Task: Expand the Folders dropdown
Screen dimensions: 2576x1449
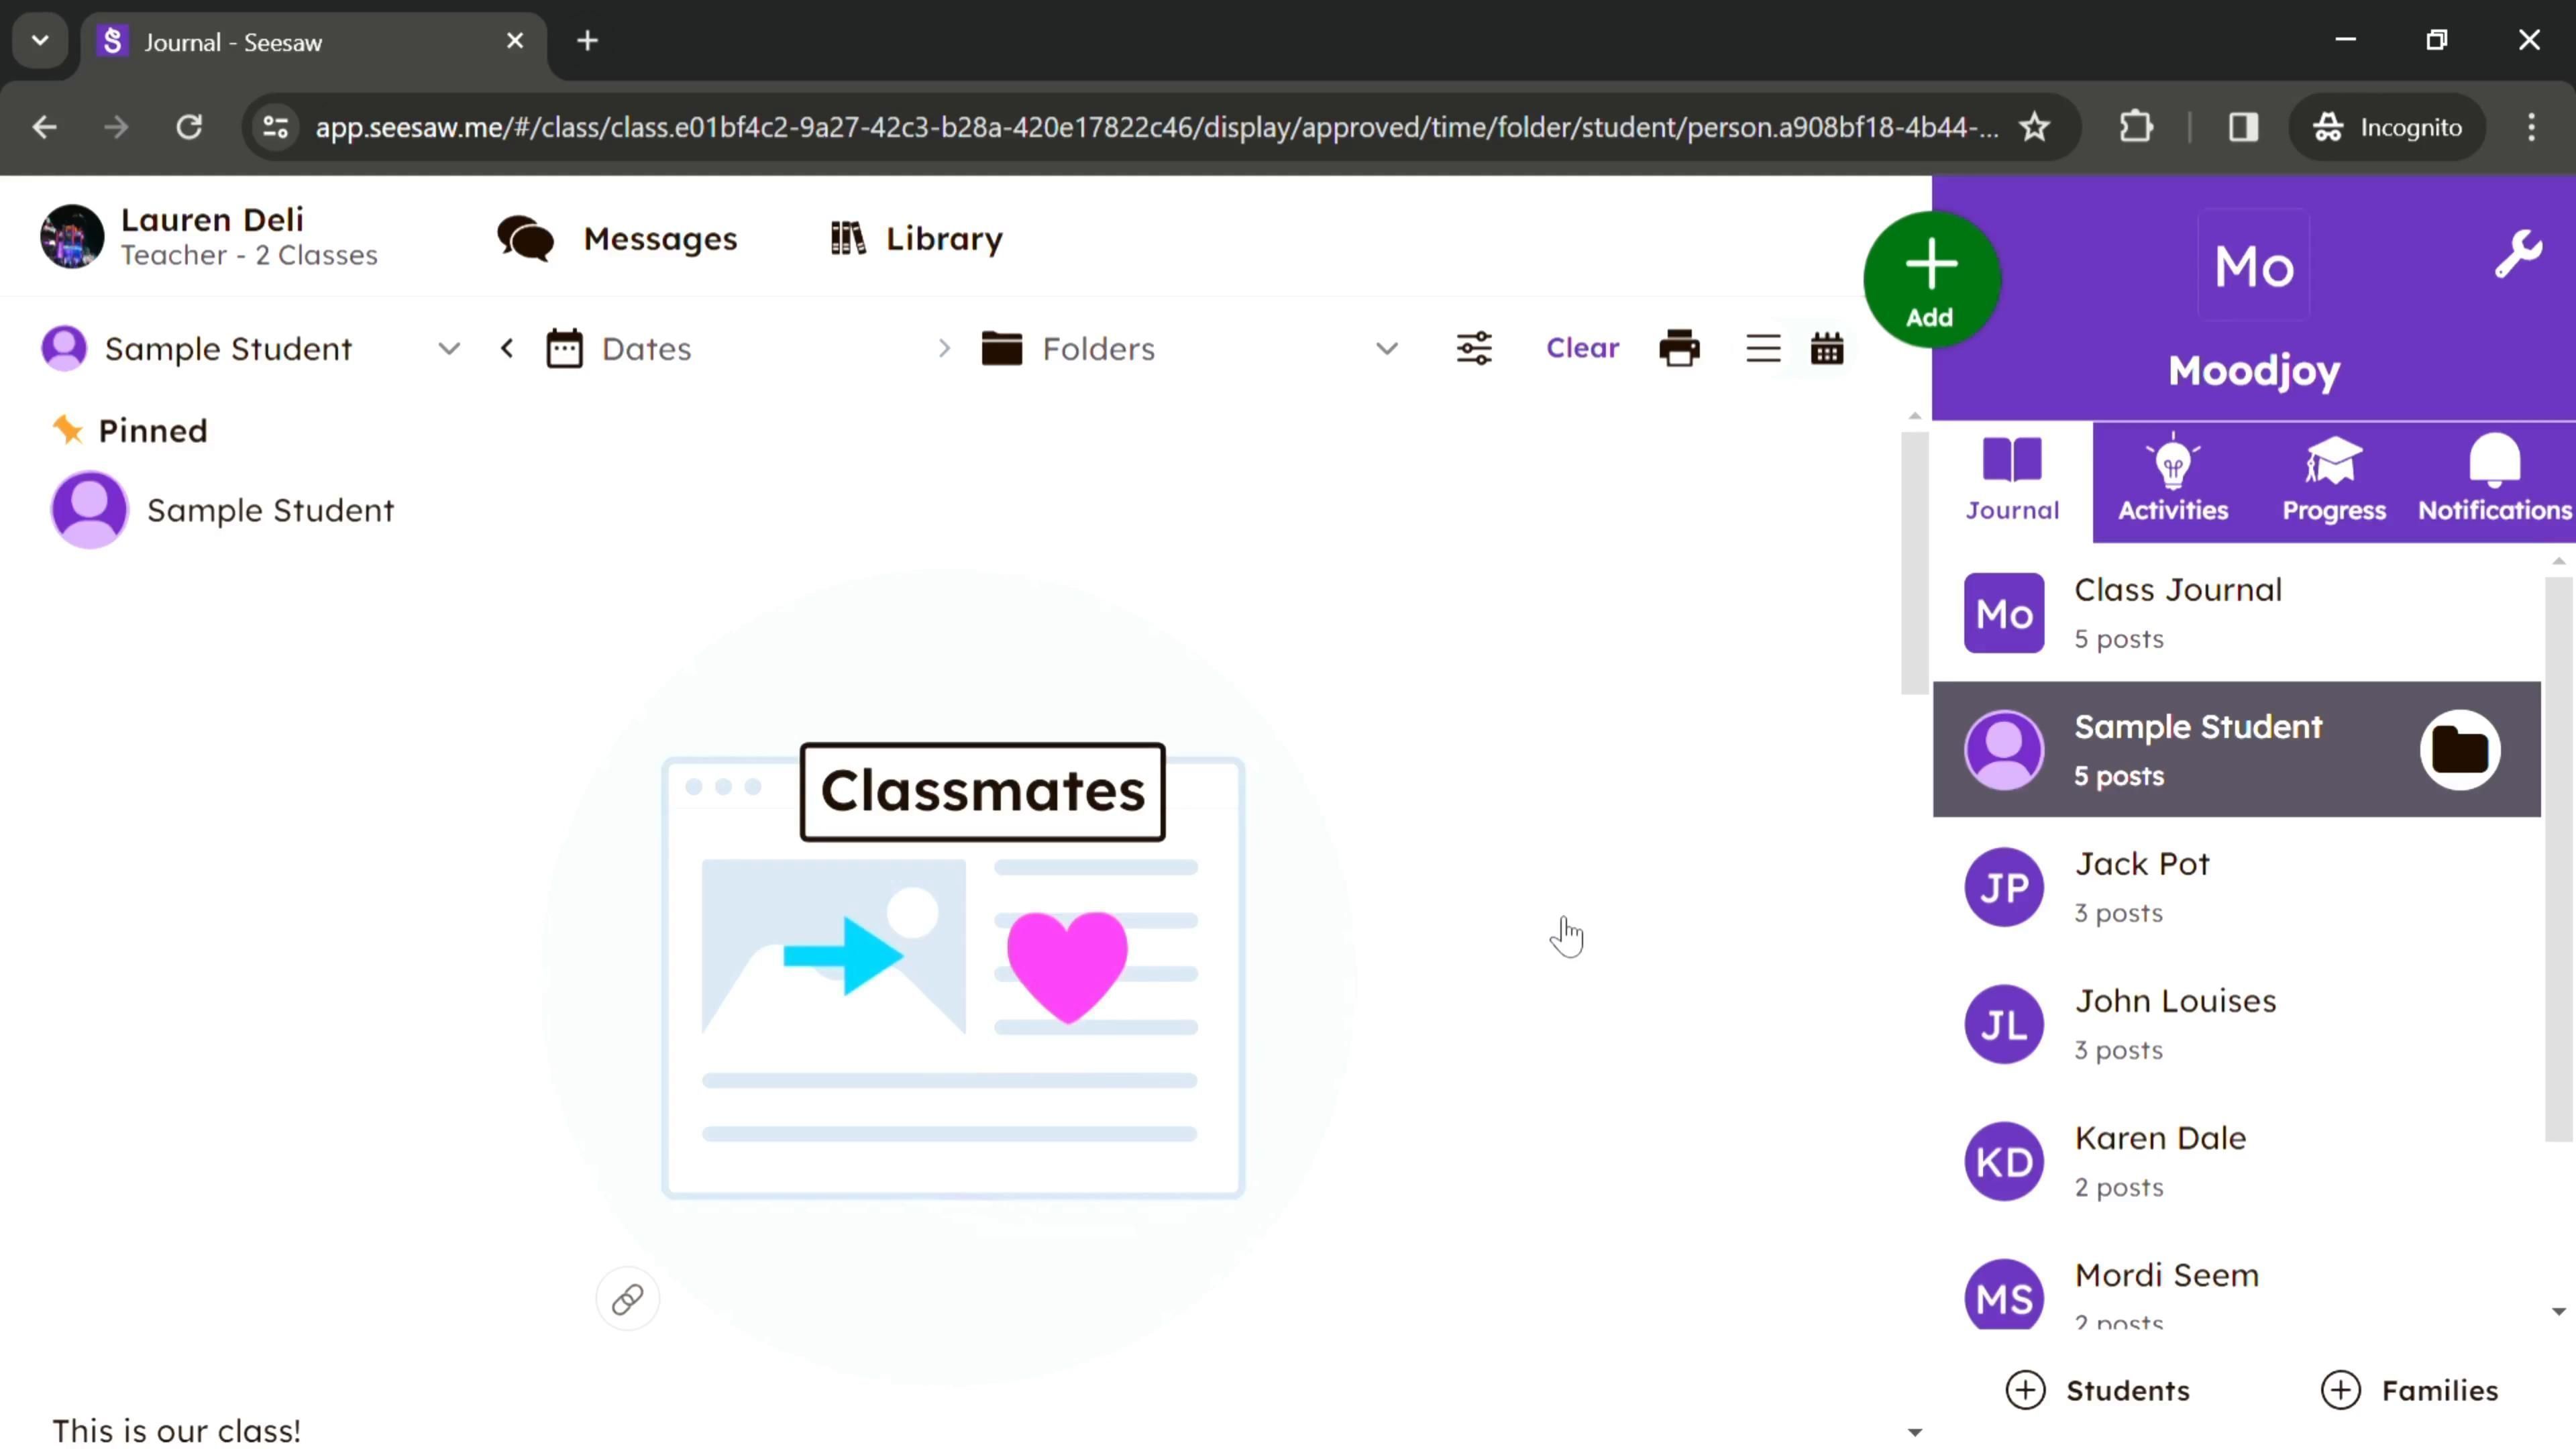Action: (1386, 348)
